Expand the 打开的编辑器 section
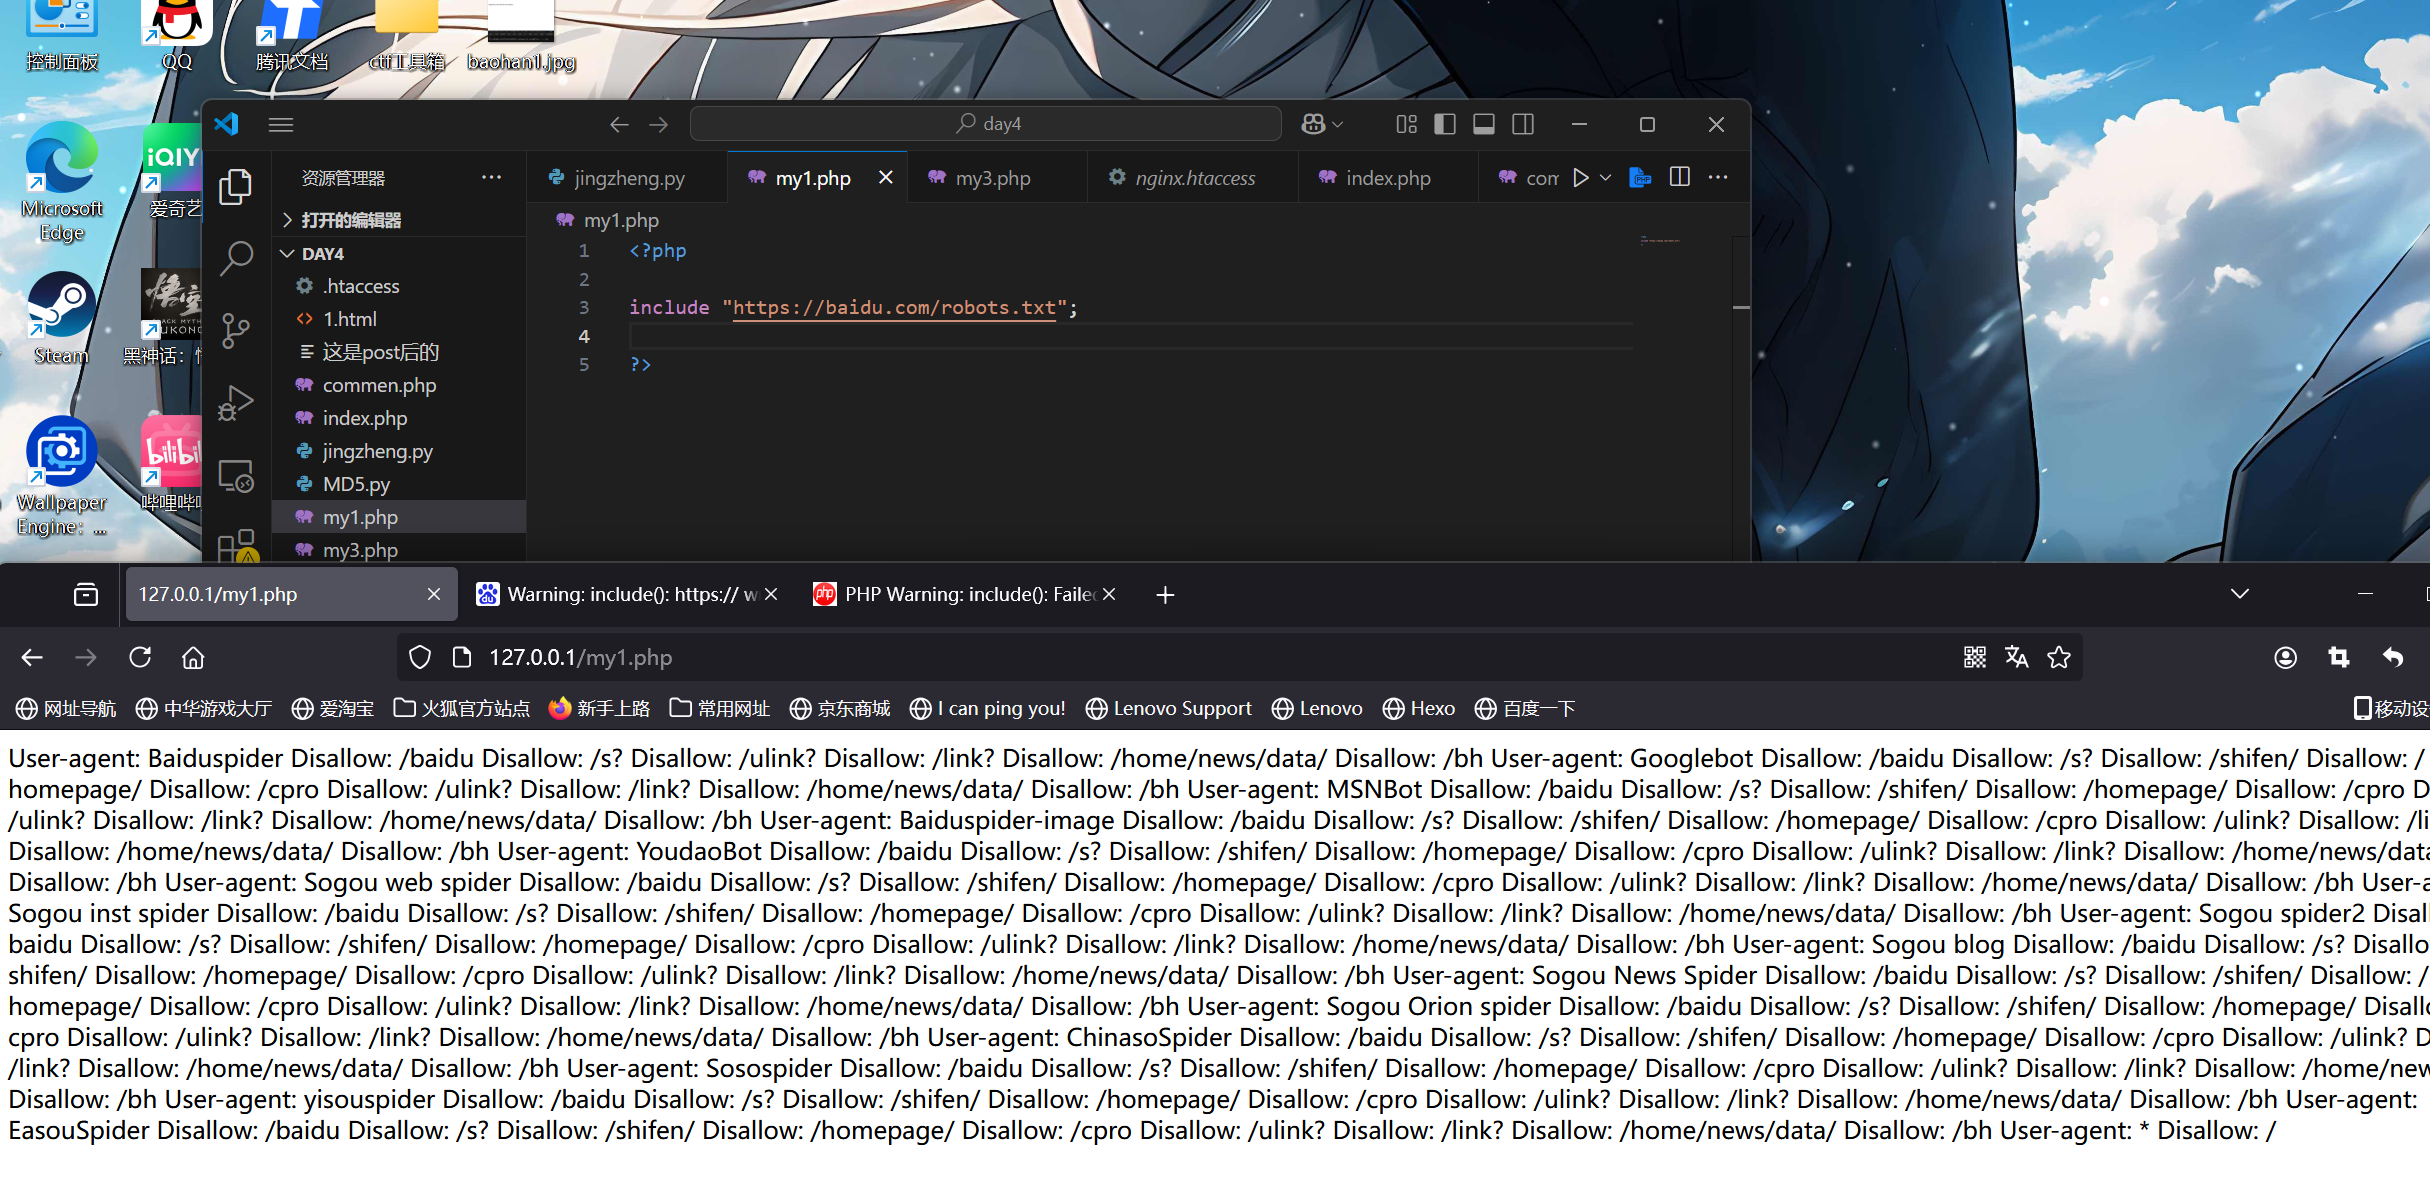Image resolution: width=2430 pixels, height=1184 pixels. pyautogui.click(x=350, y=220)
